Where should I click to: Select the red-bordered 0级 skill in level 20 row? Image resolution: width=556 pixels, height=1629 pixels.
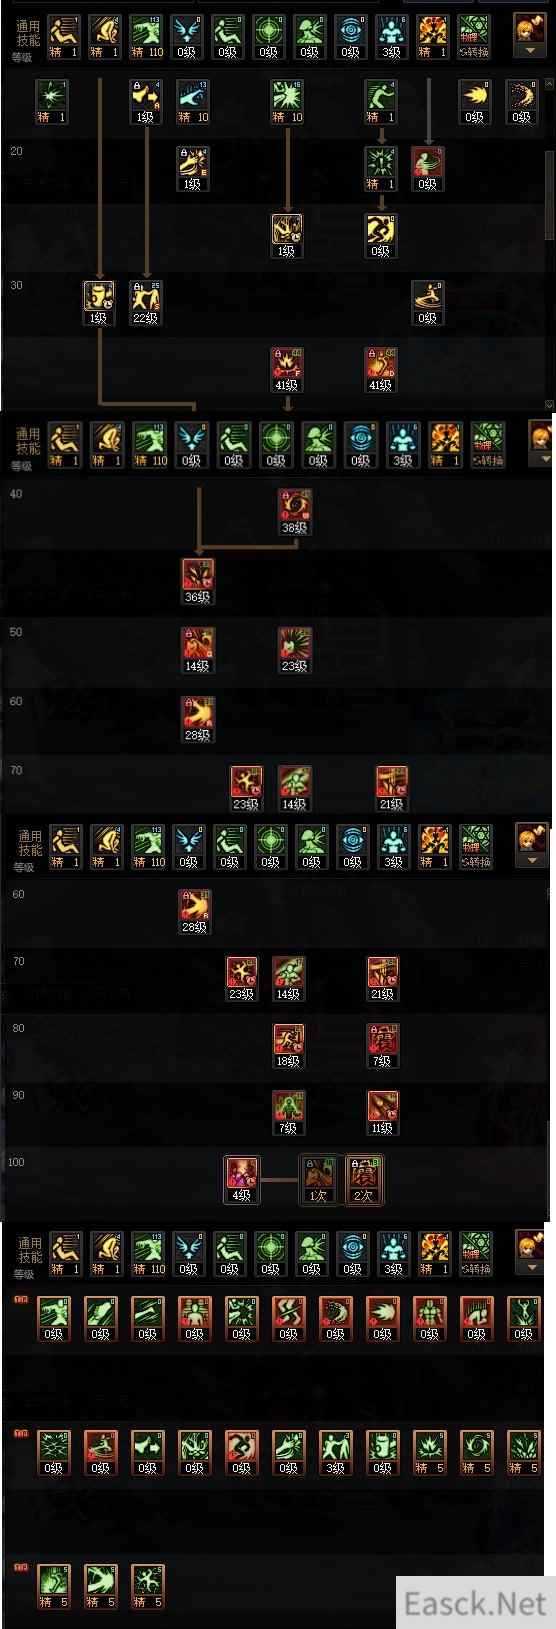click(427, 168)
